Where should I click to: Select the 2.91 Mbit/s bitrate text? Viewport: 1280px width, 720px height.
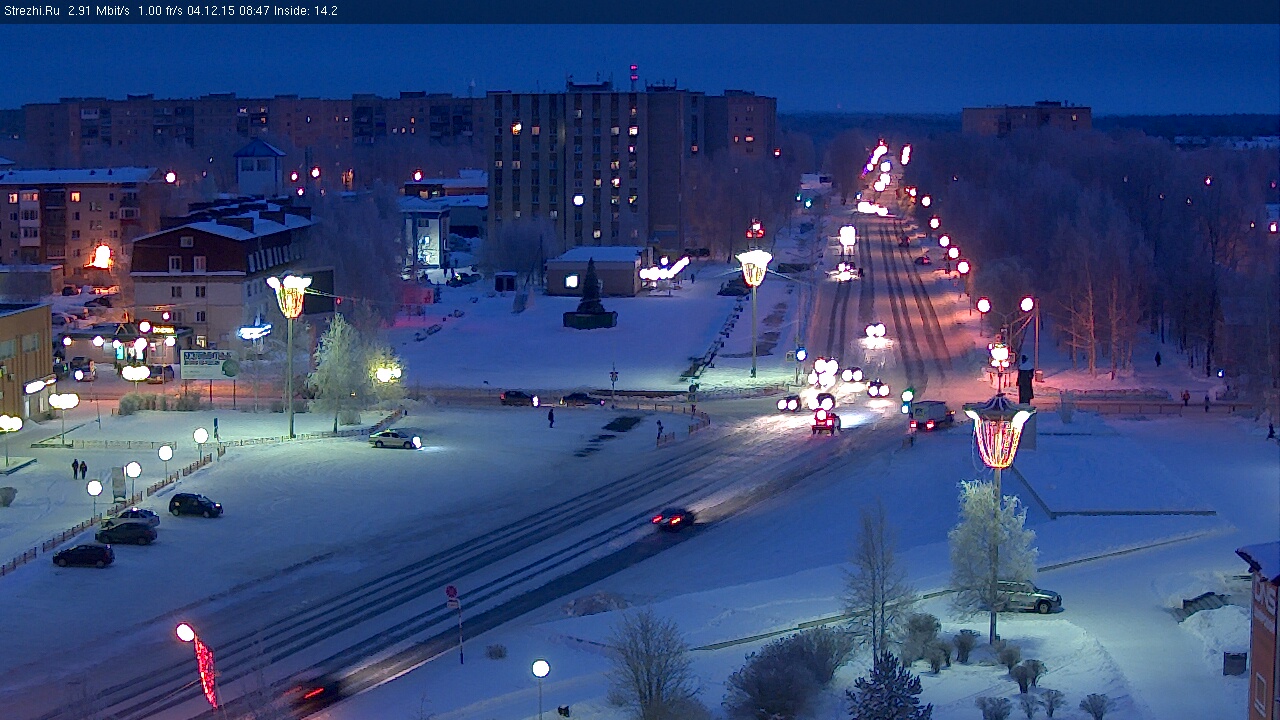point(99,11)
